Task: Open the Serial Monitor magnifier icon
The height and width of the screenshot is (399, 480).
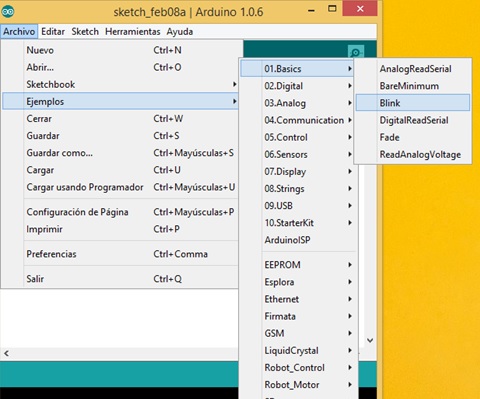Action: pyautogui.click(x=356, y=52)
